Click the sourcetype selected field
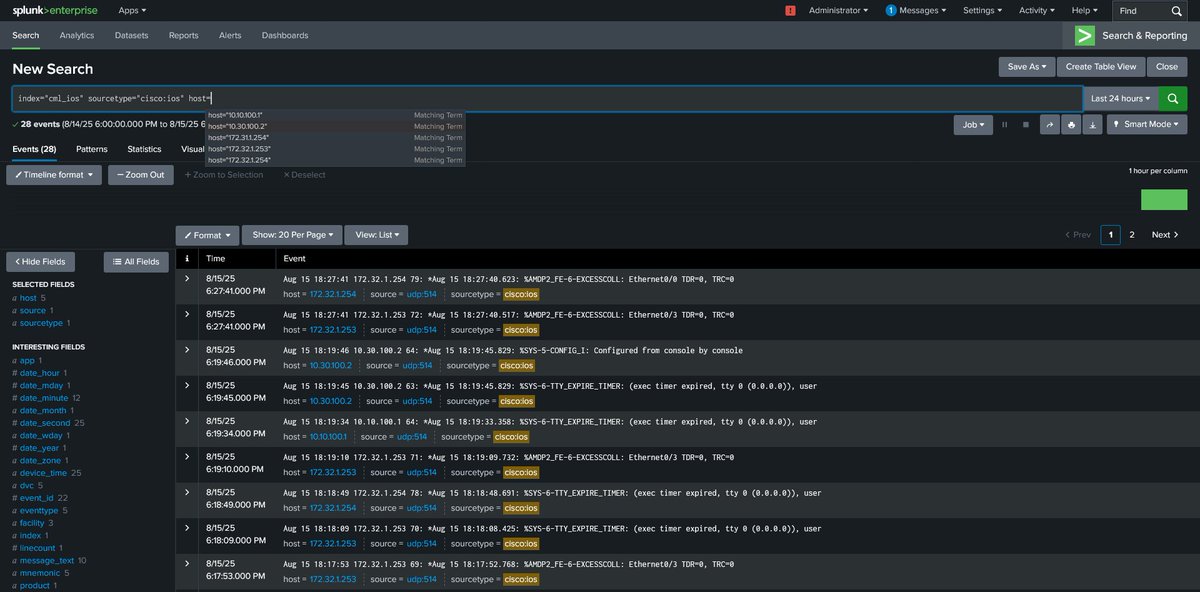1200x592 pixels. tap(41, 323)
